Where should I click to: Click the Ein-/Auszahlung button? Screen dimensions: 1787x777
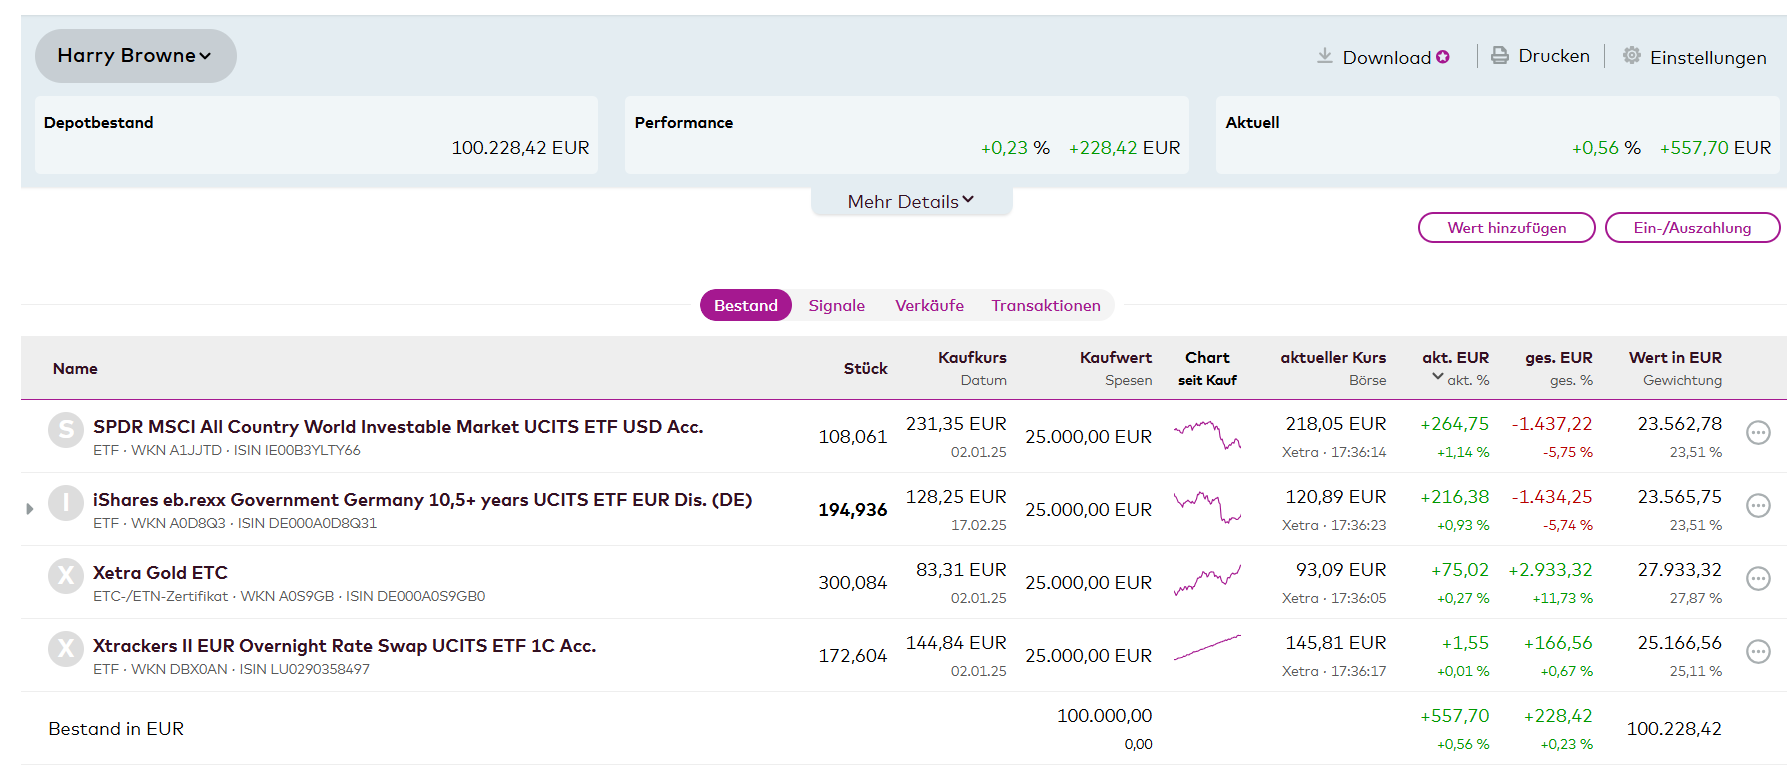coord(1692,228)
